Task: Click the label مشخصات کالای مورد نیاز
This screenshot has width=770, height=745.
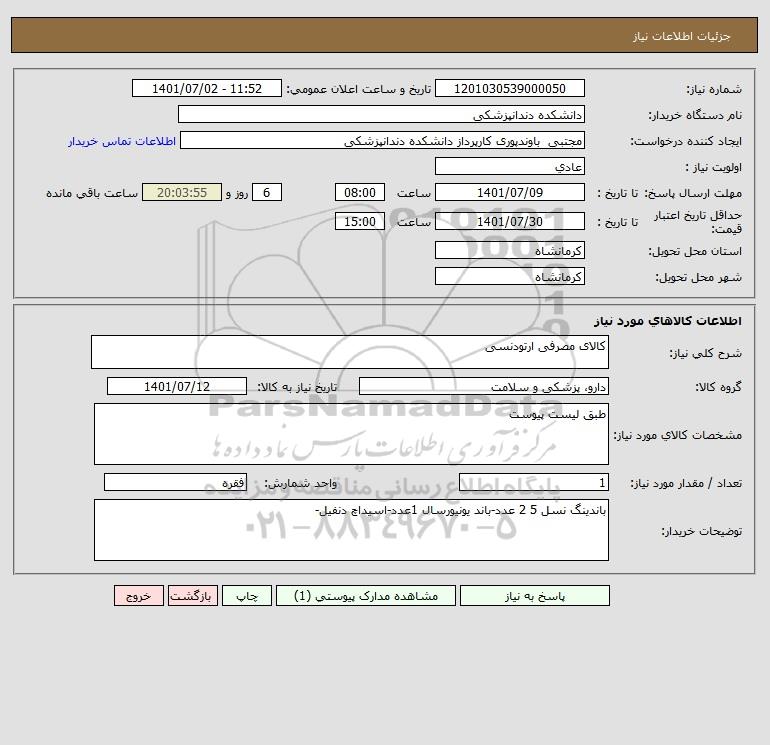Action: 678,435
